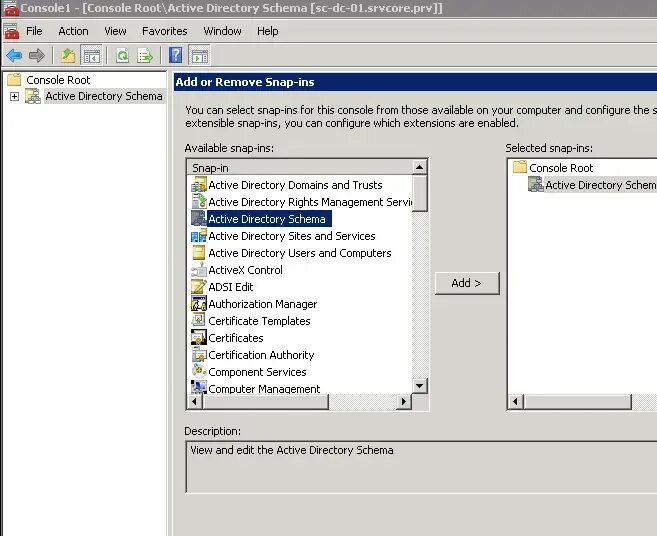Click Console Root folder icon in Selected snap-ins
This screenshot has height=536, width=657.
[520, 167]
